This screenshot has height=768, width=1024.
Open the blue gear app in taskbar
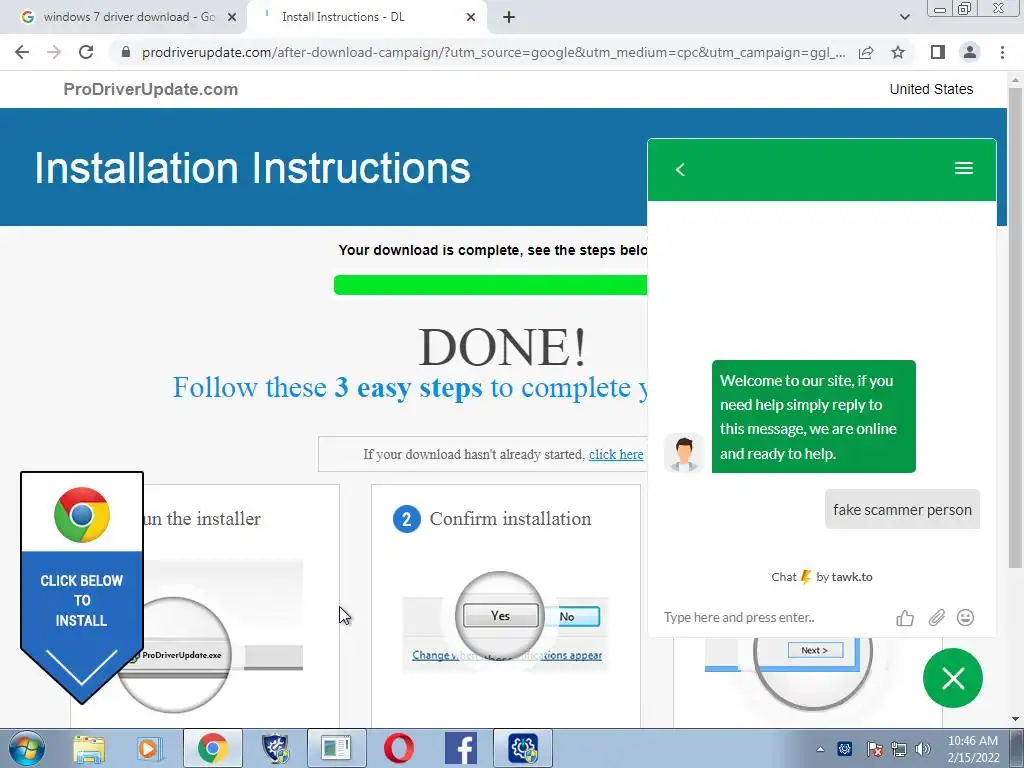tap(523, 748)
